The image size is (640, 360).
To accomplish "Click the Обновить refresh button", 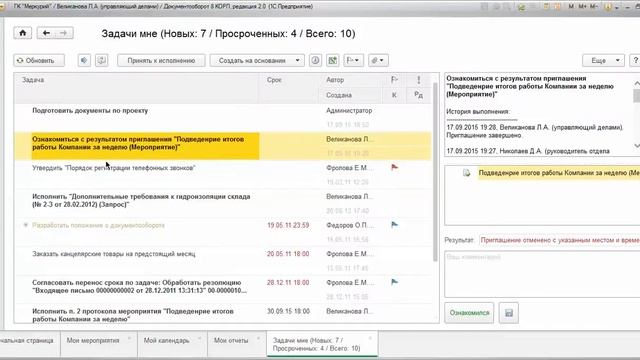I will pyautogui.click(x=39, y=60).
